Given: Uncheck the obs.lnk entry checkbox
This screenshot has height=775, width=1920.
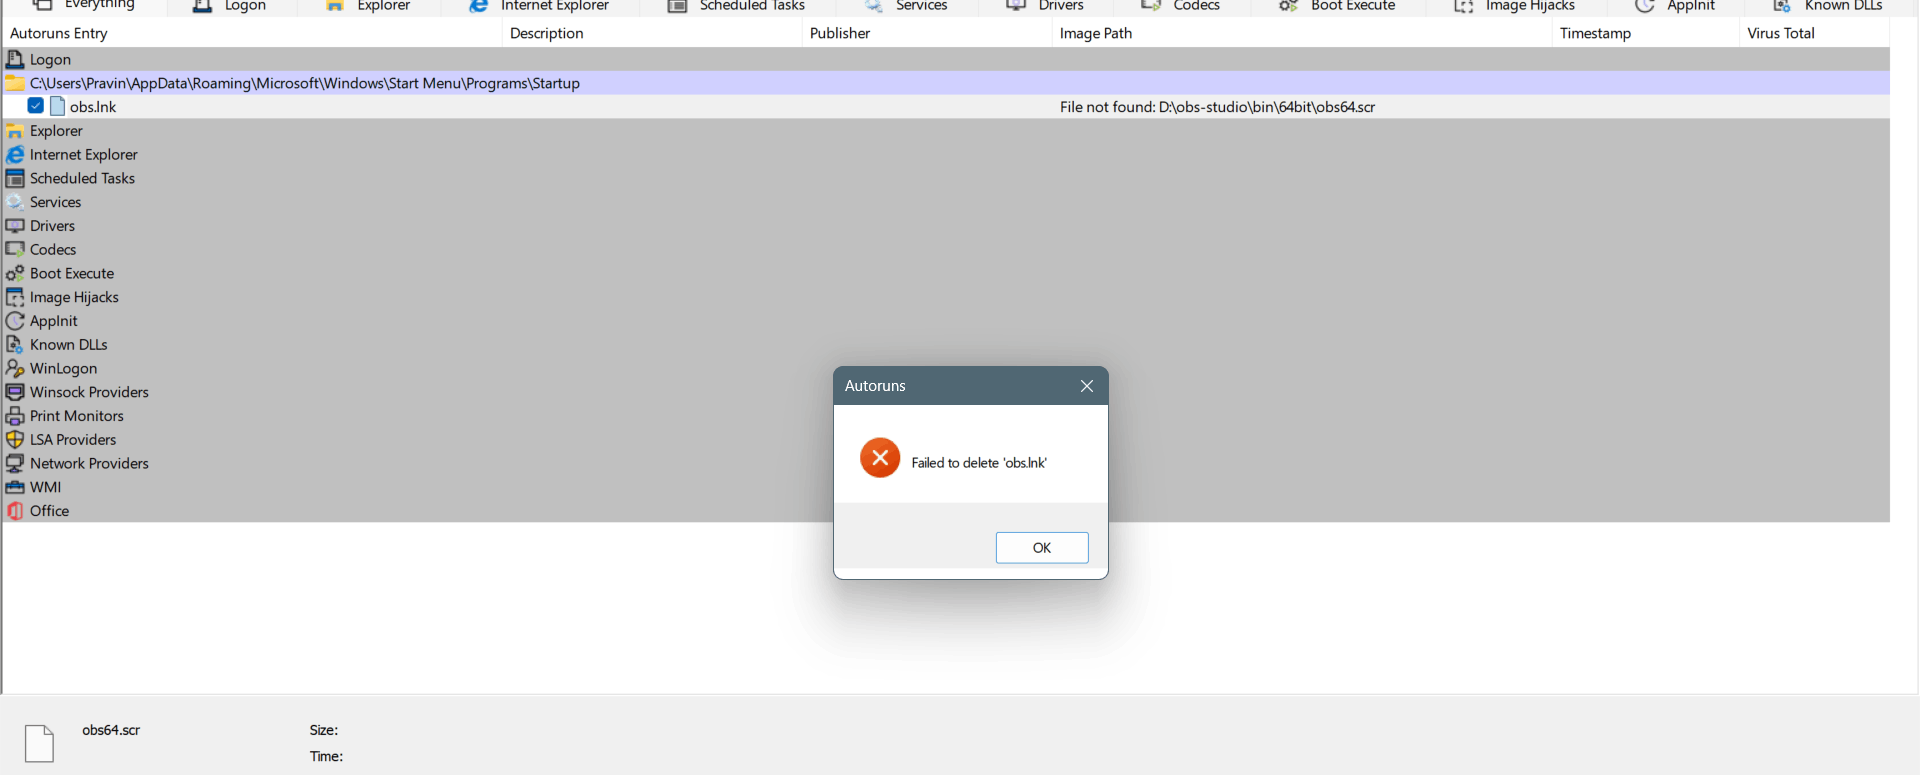Looking at the screenshot, I should pyautogui.click(x=36, y=106).
